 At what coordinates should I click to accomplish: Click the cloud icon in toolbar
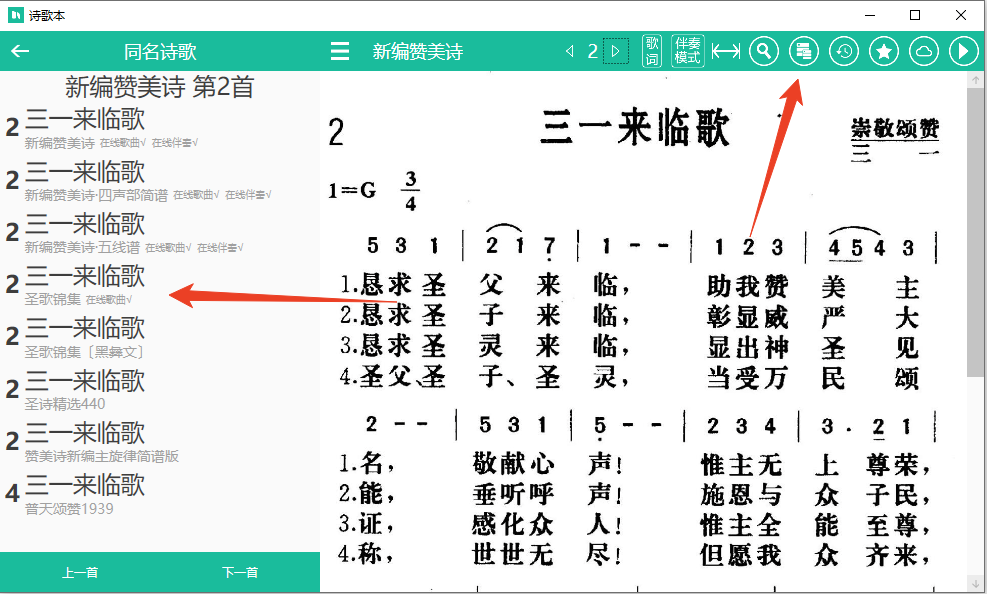tap(924, 52)
